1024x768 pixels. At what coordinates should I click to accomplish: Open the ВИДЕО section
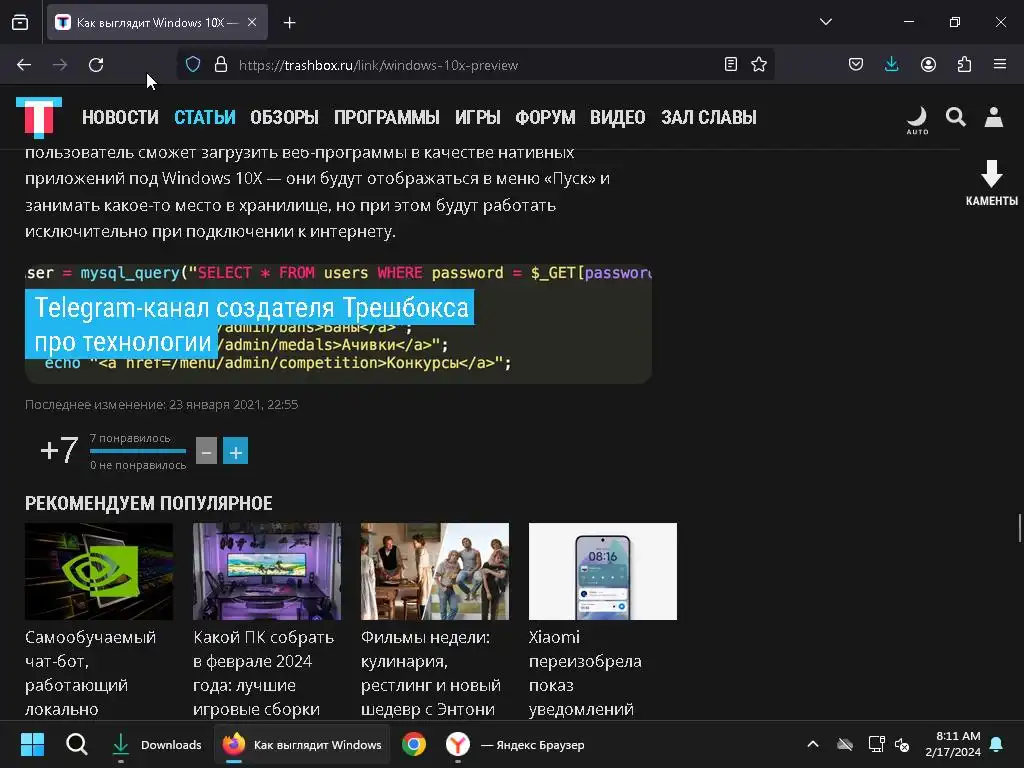tap(618, 118)
